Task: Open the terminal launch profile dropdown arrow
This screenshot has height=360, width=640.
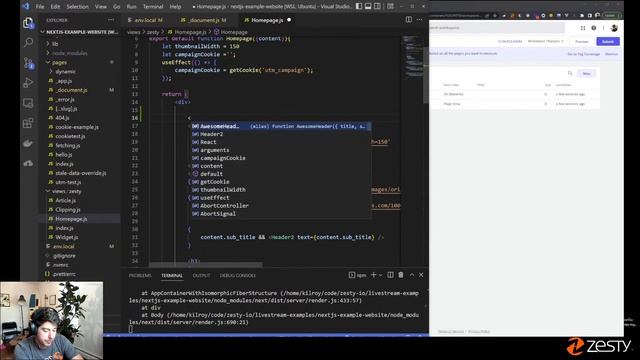Action: [x=380, y=276]
